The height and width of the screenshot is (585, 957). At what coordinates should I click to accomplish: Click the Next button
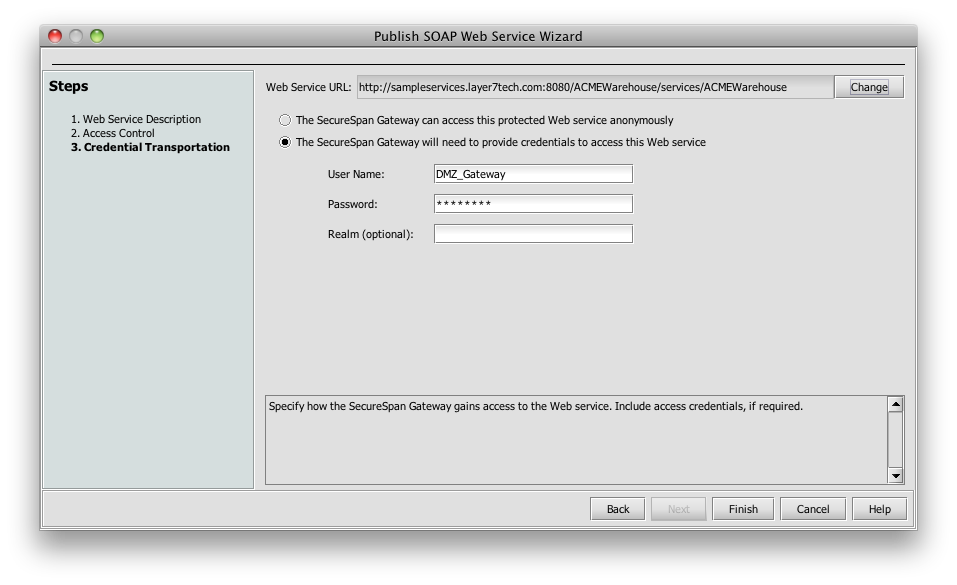coord(679,509)
